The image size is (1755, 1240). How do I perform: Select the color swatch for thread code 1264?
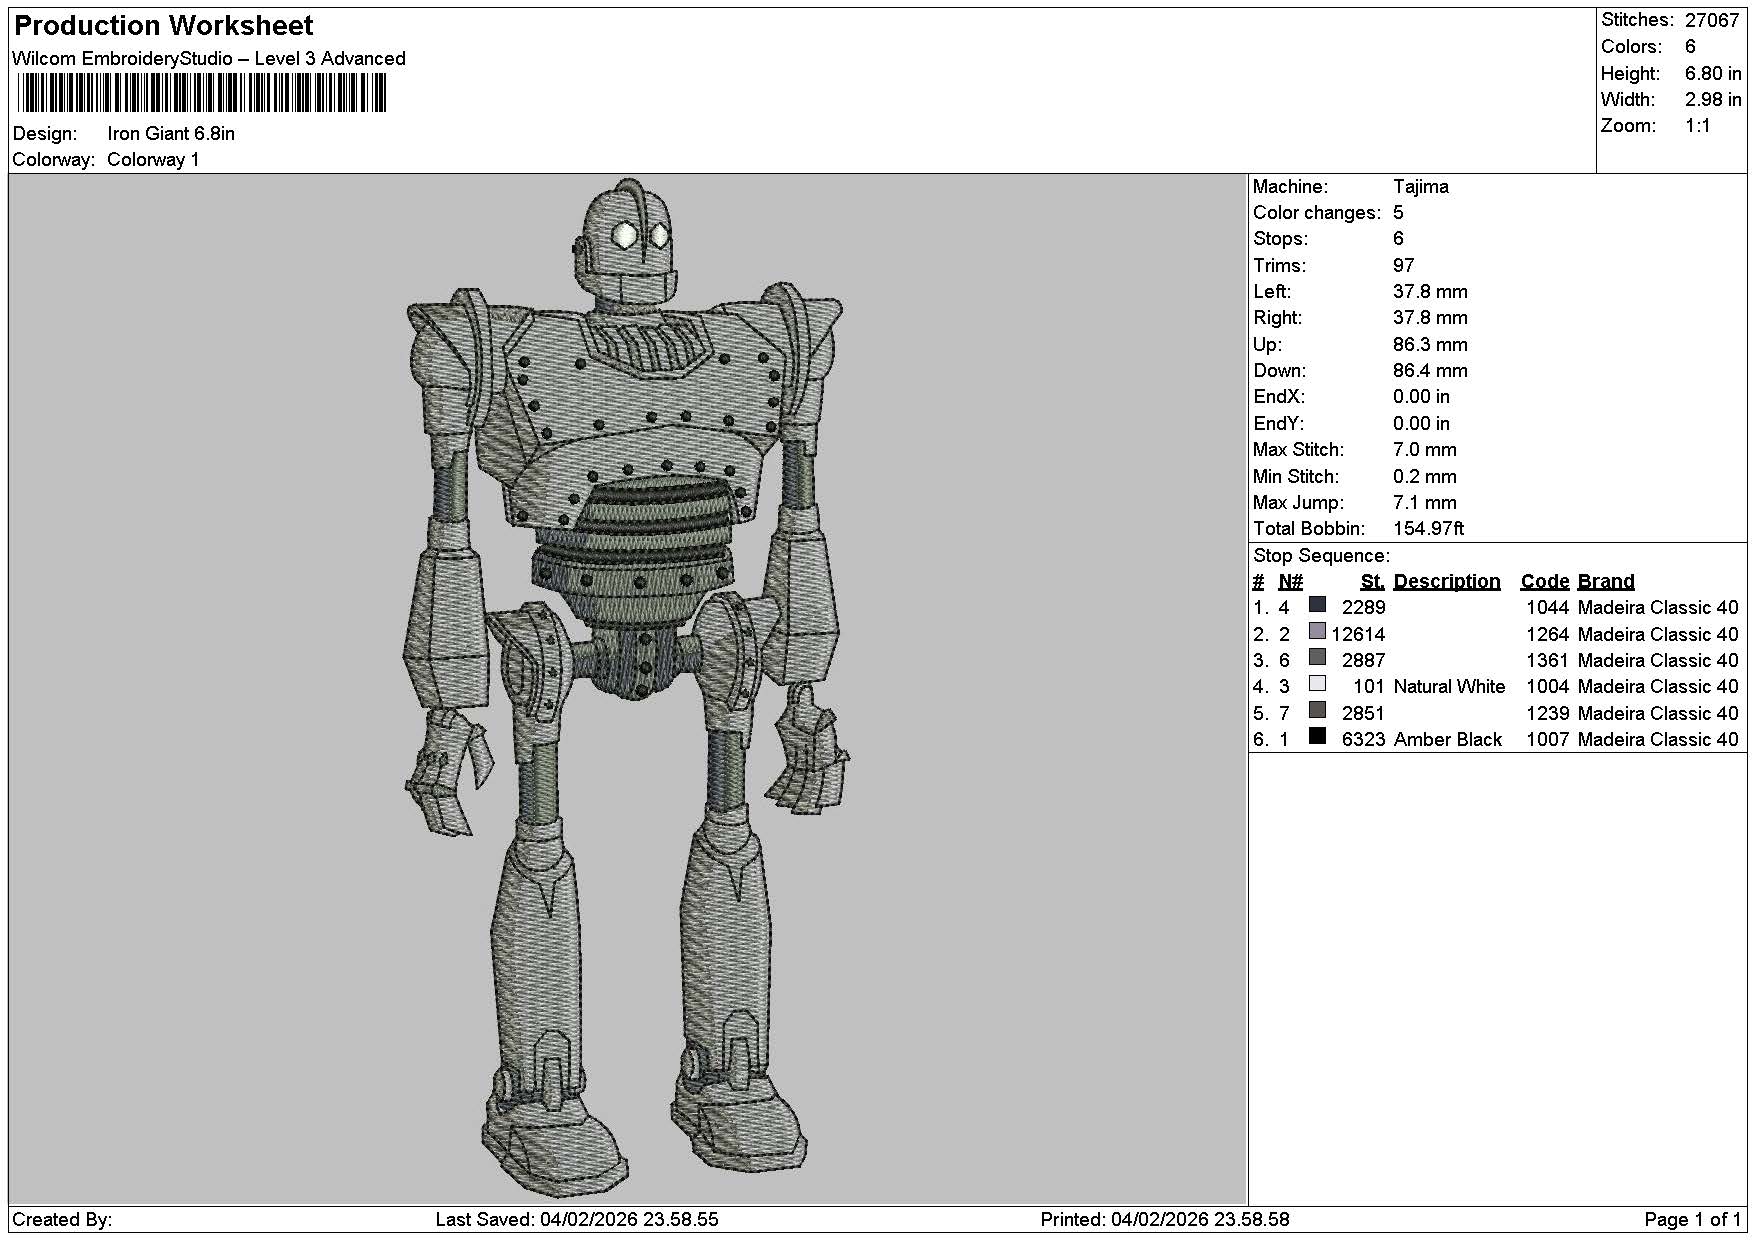(x=1317, y=631)
